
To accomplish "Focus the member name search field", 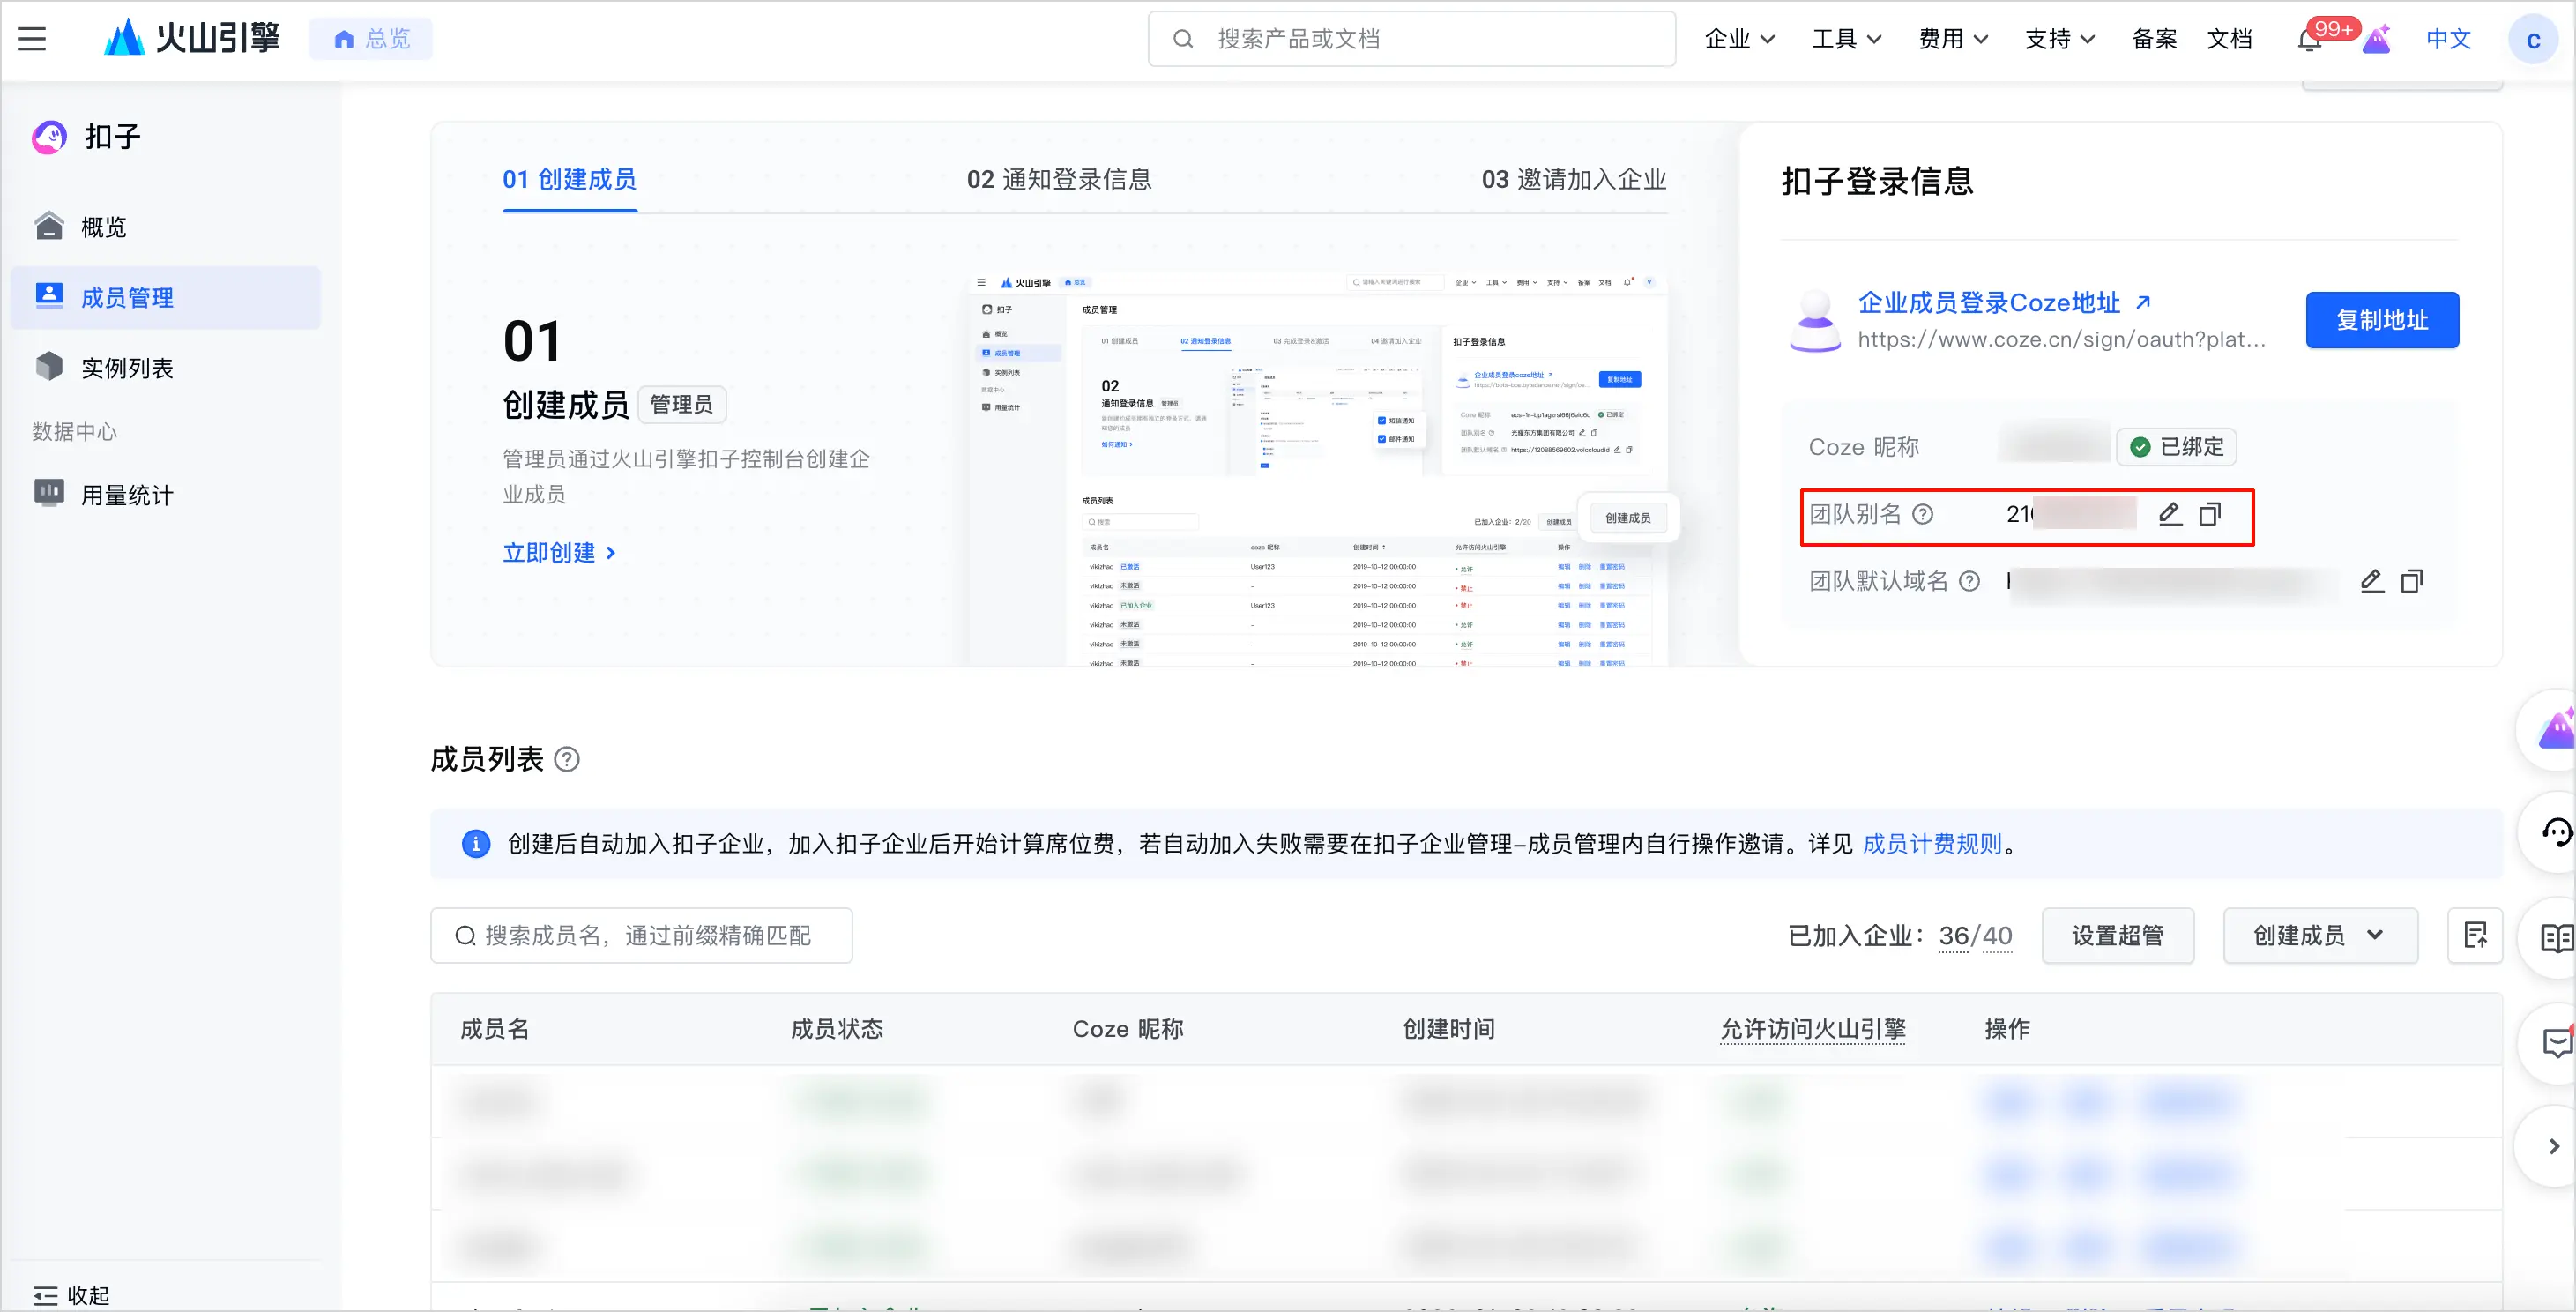I will 641,936.
